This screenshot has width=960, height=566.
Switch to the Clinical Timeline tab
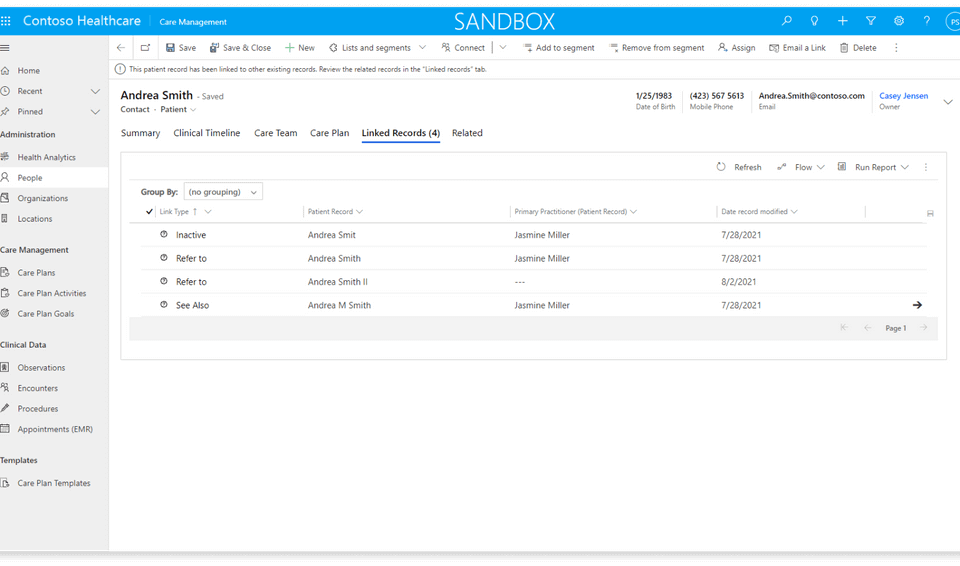(206, 133)
